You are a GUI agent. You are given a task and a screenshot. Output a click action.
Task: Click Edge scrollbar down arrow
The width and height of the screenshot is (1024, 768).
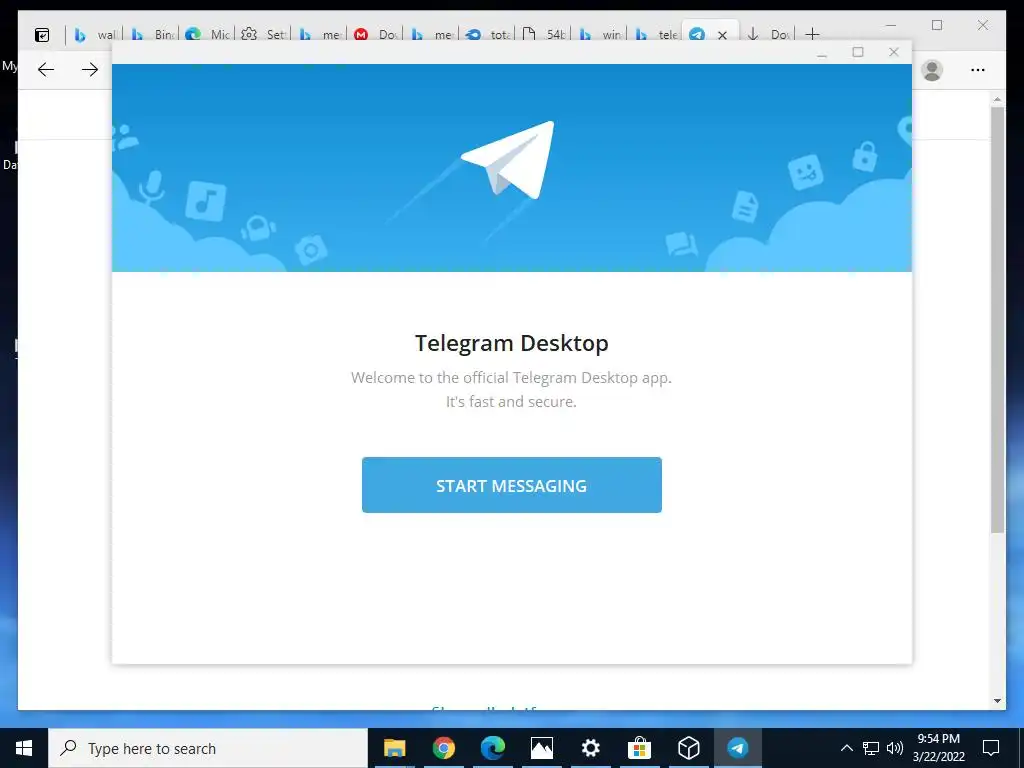pos(997,701)
